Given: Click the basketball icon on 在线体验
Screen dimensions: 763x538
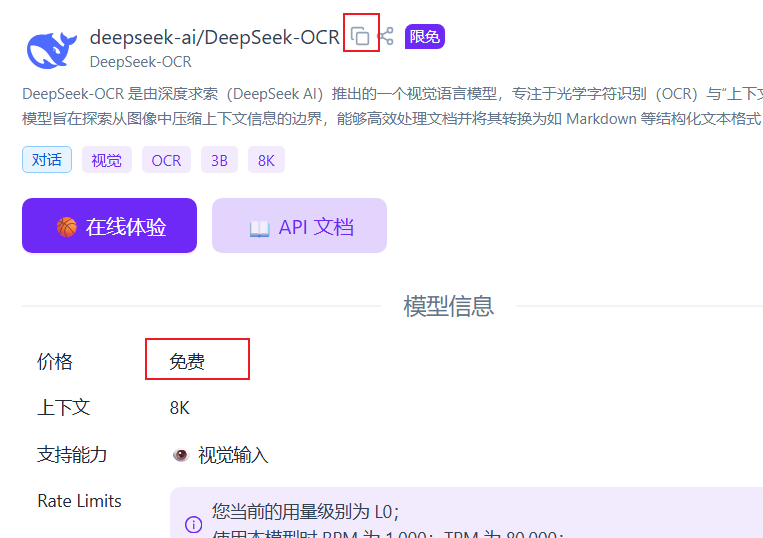Looking at the screenshot, I should [x=67, y=227].
